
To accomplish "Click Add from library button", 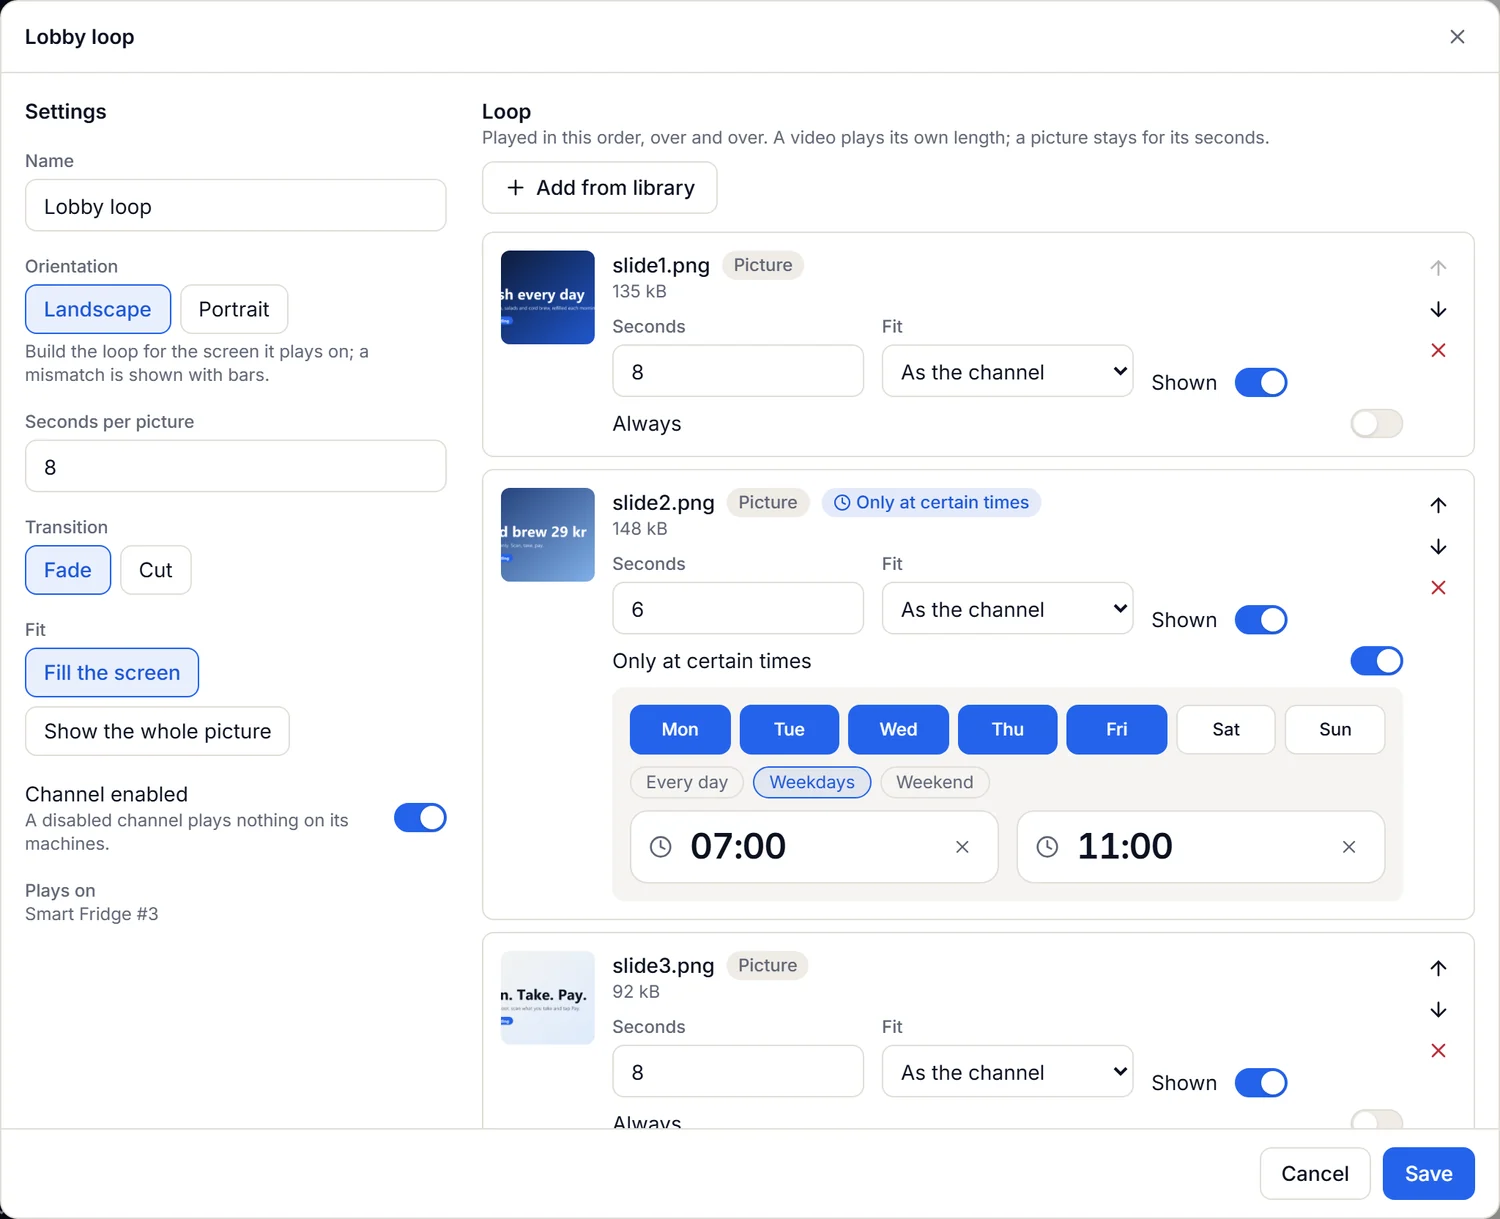I will point(600,188).
